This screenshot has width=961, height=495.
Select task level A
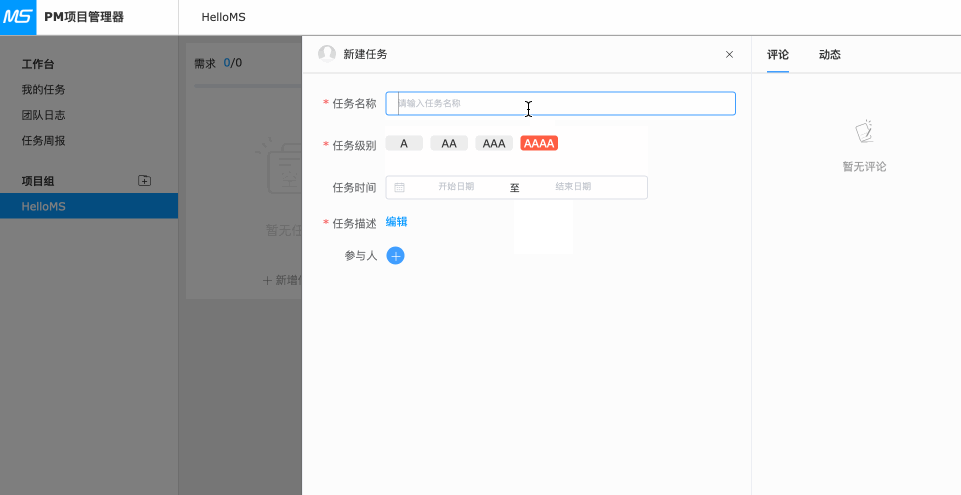coord(404,143)
